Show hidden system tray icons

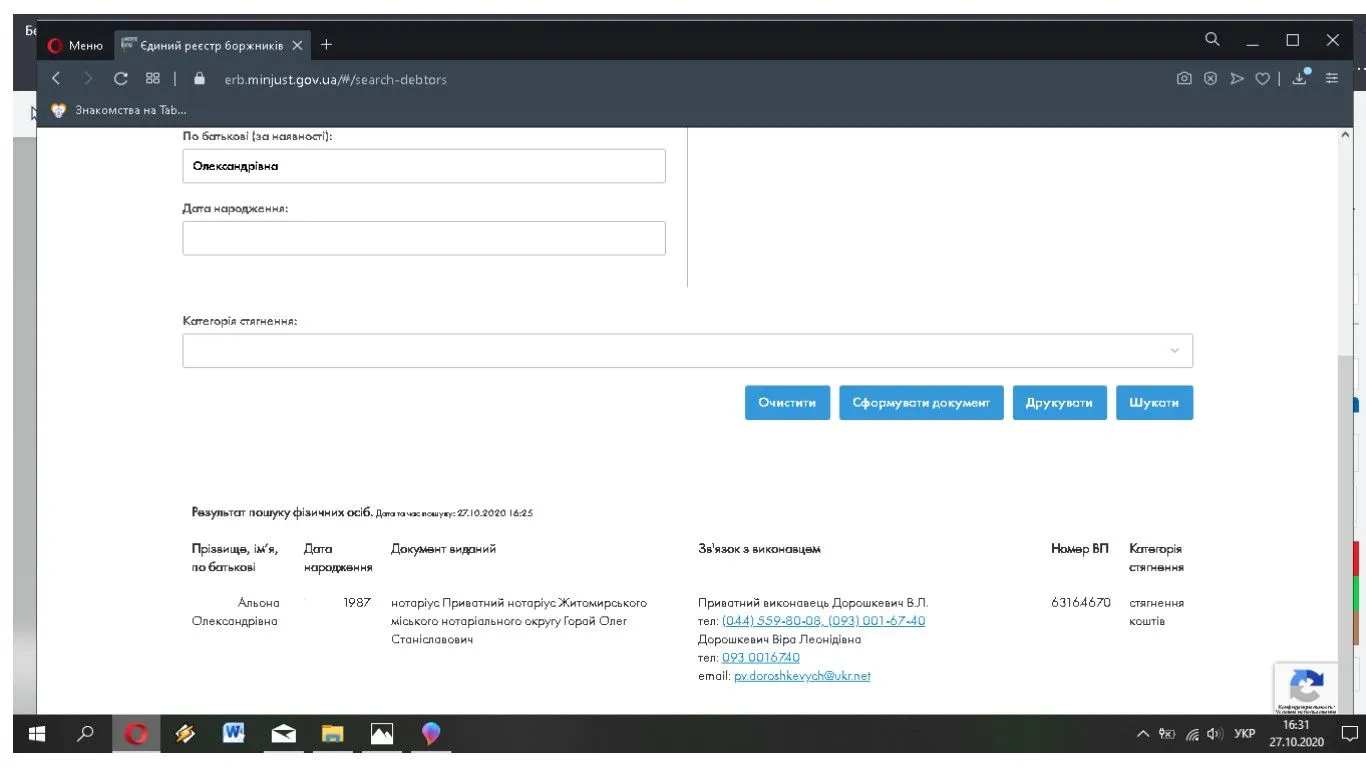click(x=1143, y=734)
